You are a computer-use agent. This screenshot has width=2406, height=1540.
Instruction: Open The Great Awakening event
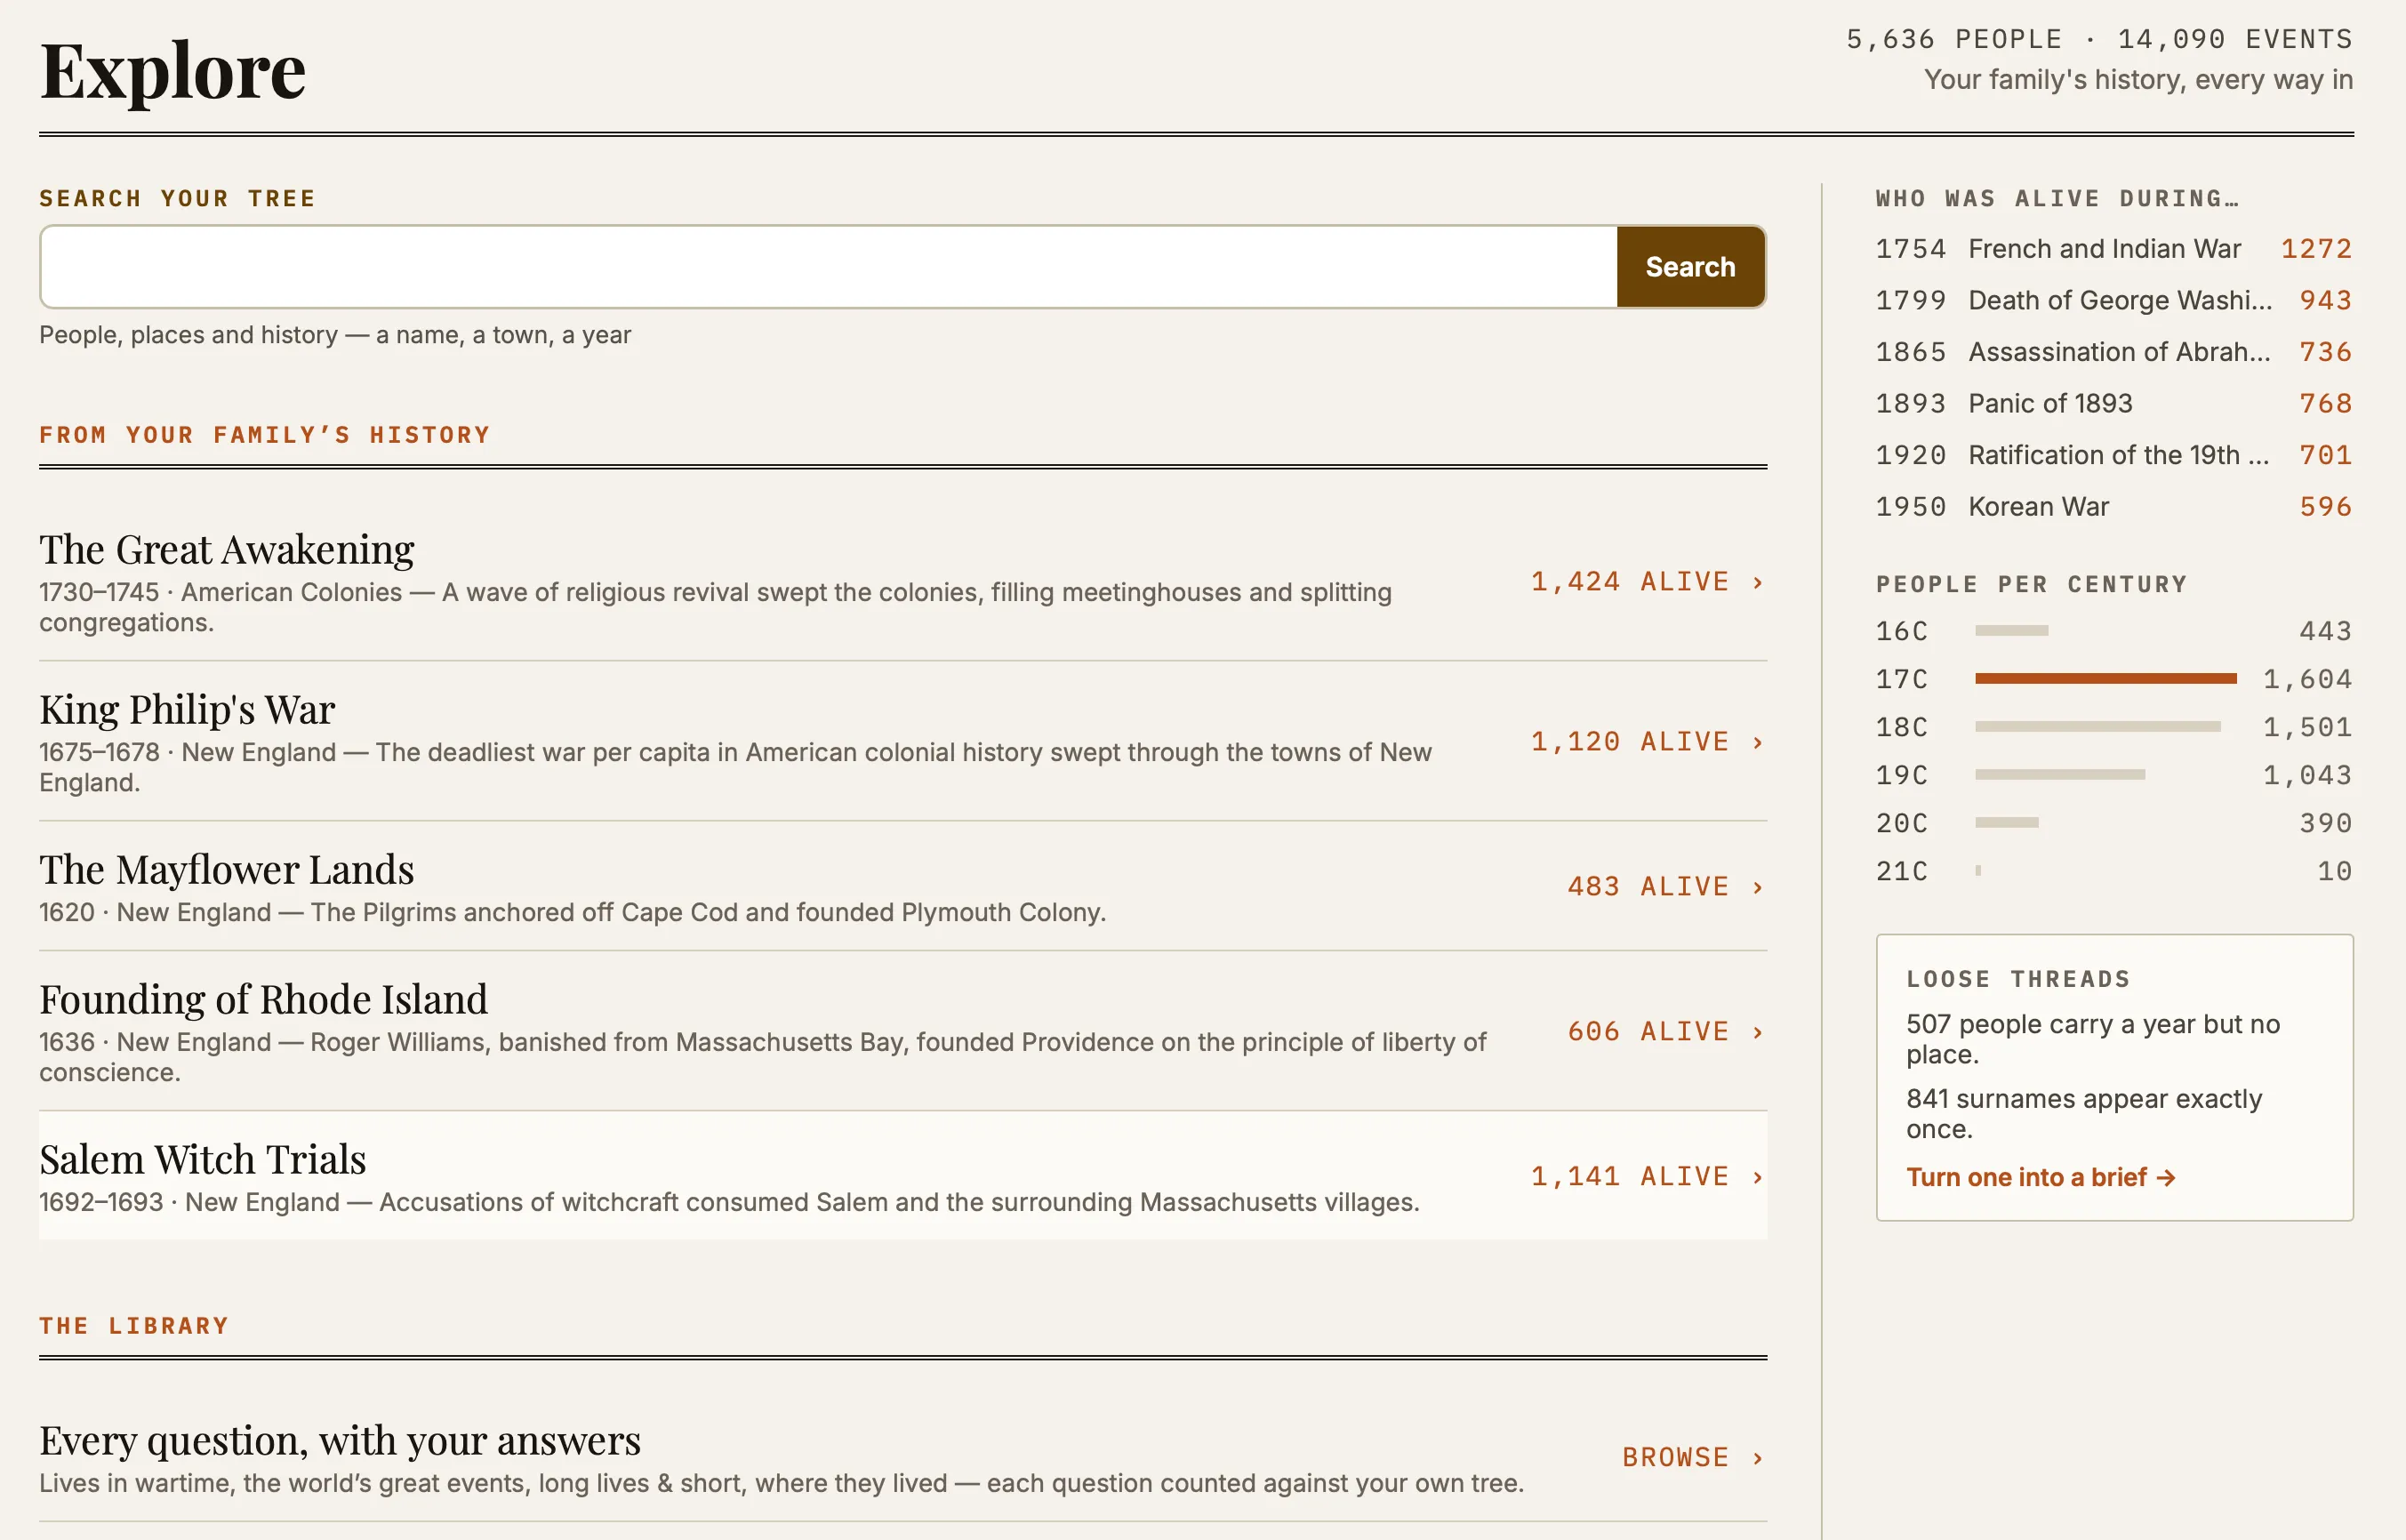point(903,581)
